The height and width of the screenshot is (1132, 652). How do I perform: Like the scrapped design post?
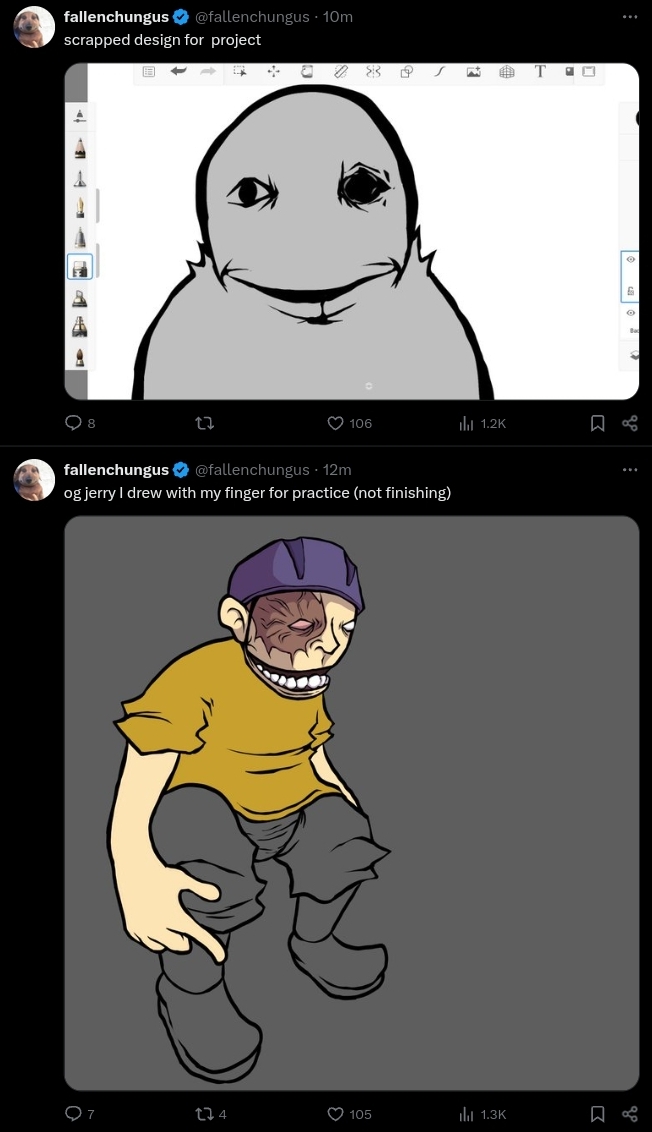(x=337, y=423)
